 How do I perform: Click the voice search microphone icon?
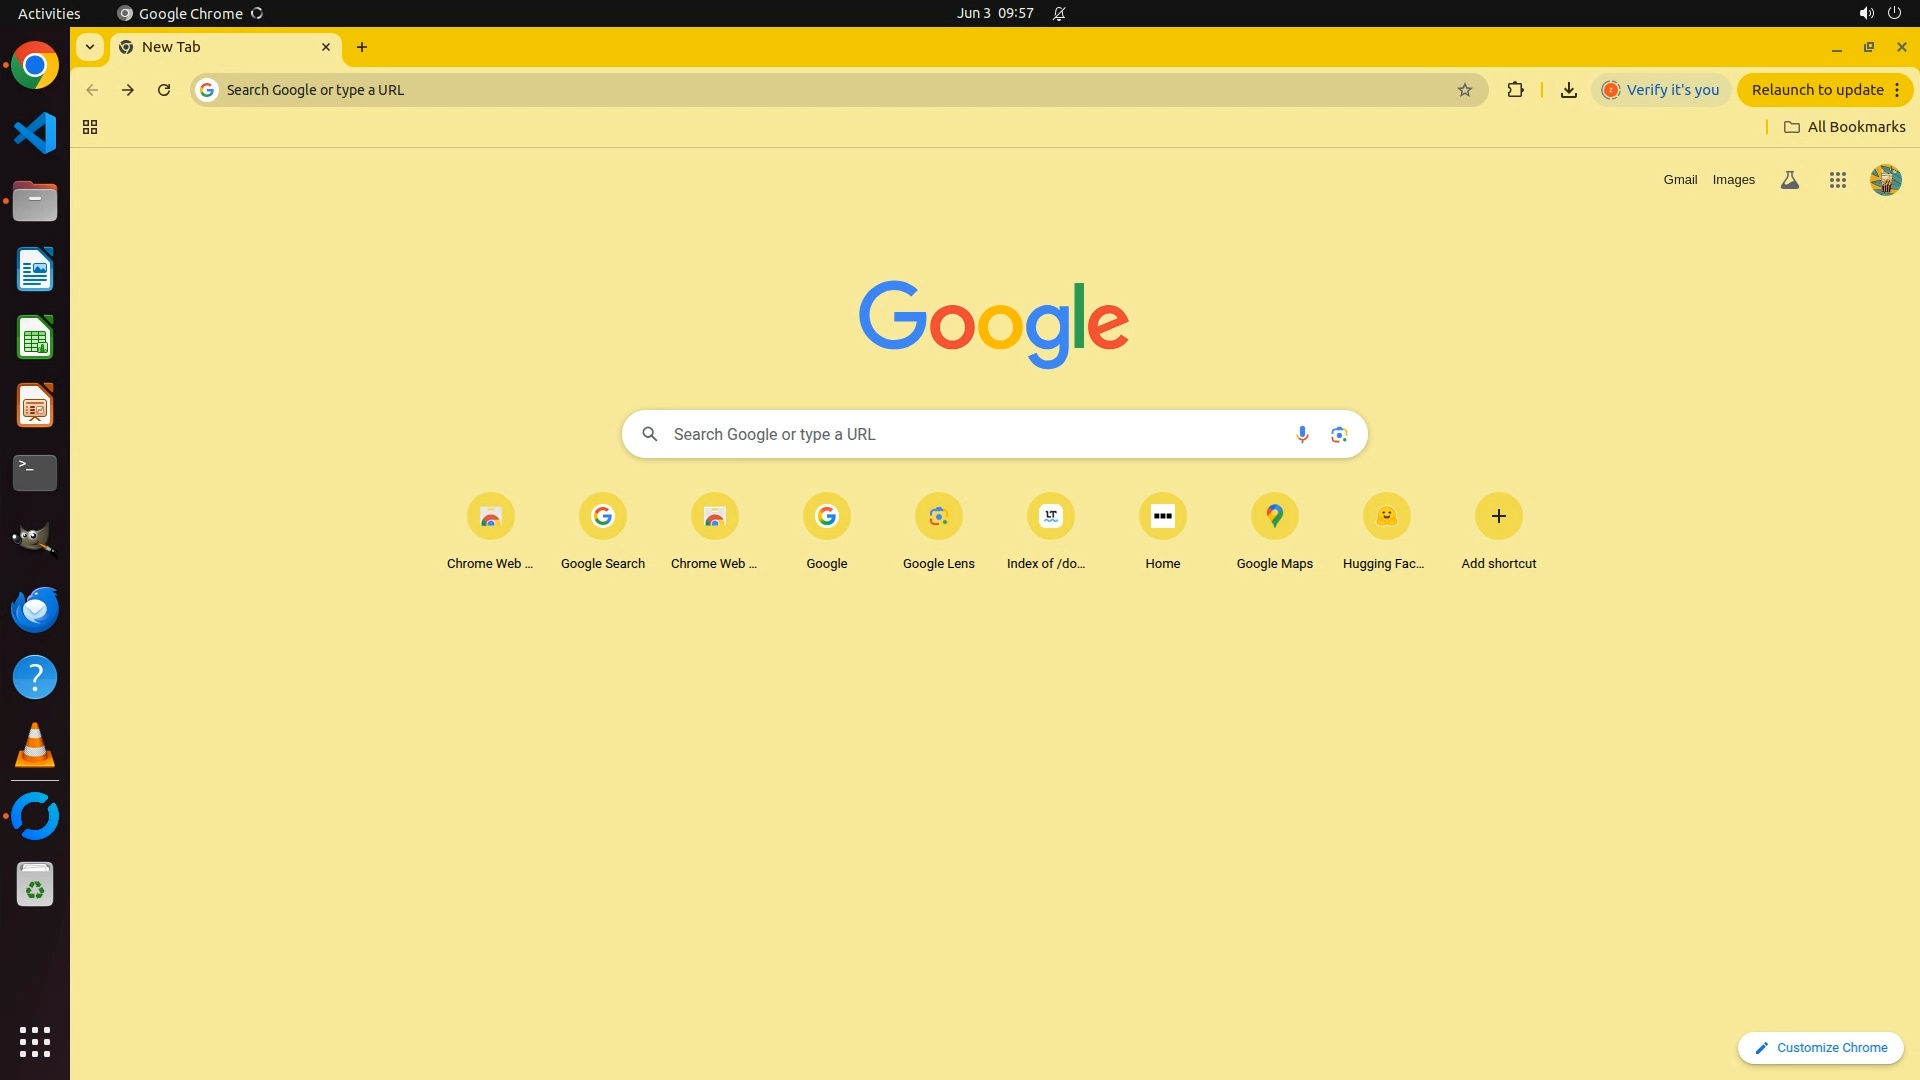pyautogui.click(x=1301, y=434)
